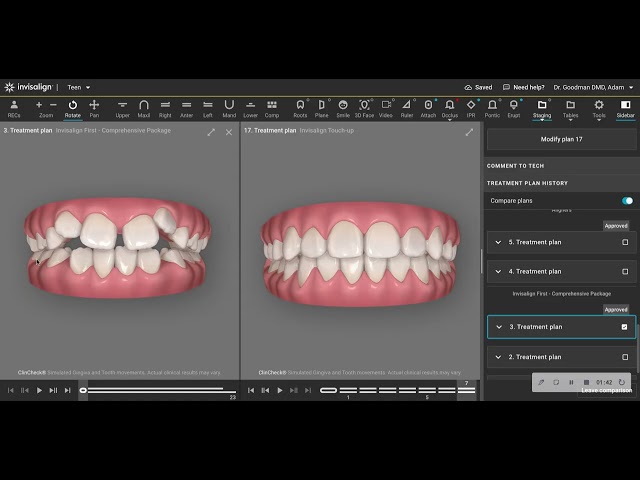The height and width of the screenshot is (480, 640).
Task: Check the 2. Treatment plan checkbox
Action: (x=625, y=357)
